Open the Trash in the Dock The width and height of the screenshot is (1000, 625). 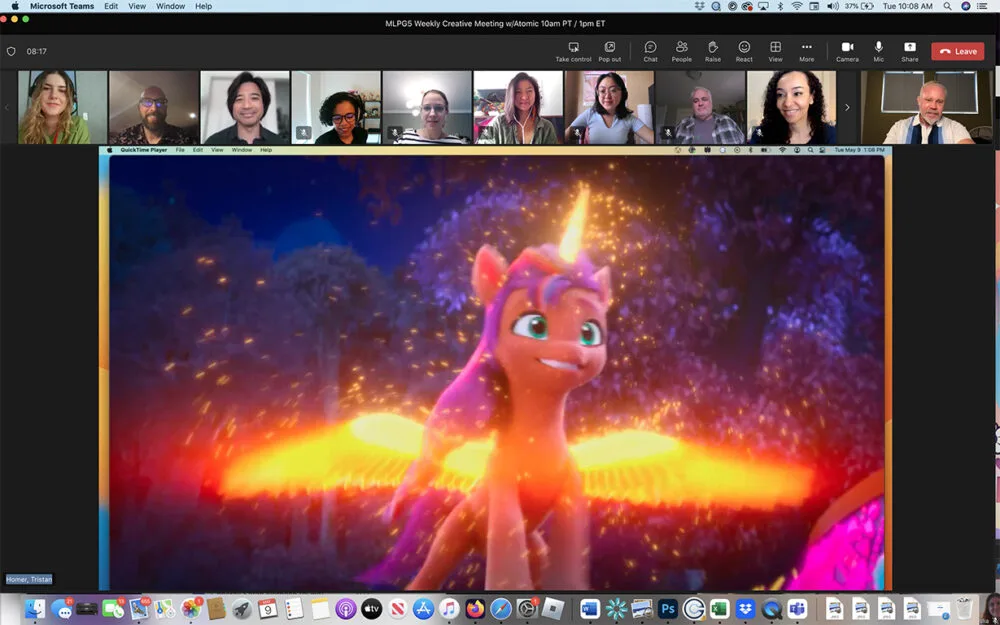tap(964, 609)
